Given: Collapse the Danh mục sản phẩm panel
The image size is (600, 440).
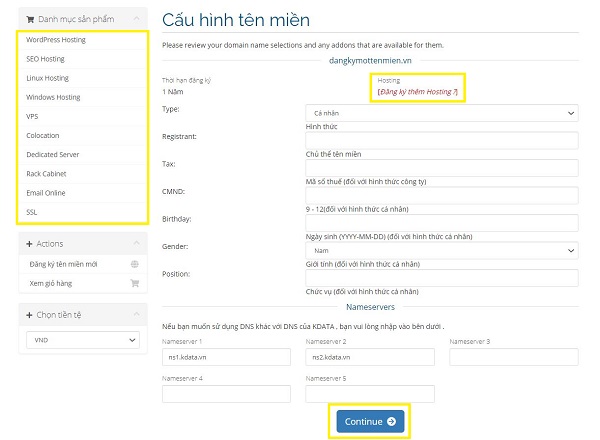Looking at the screenshot, I should click(x=135, y=18).
